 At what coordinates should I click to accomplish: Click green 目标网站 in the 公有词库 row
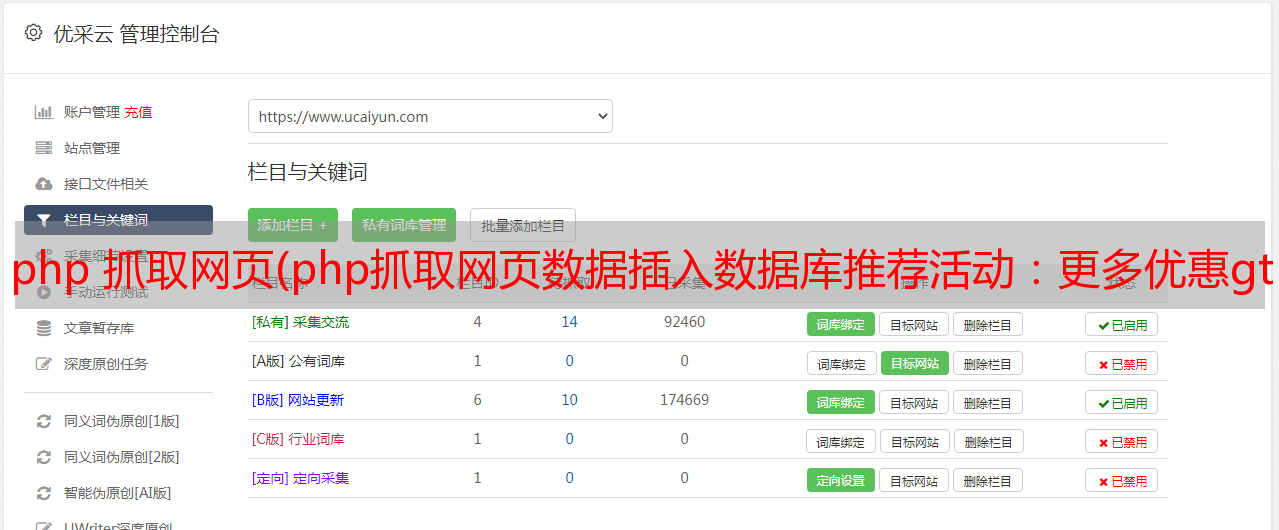(915, 363)
